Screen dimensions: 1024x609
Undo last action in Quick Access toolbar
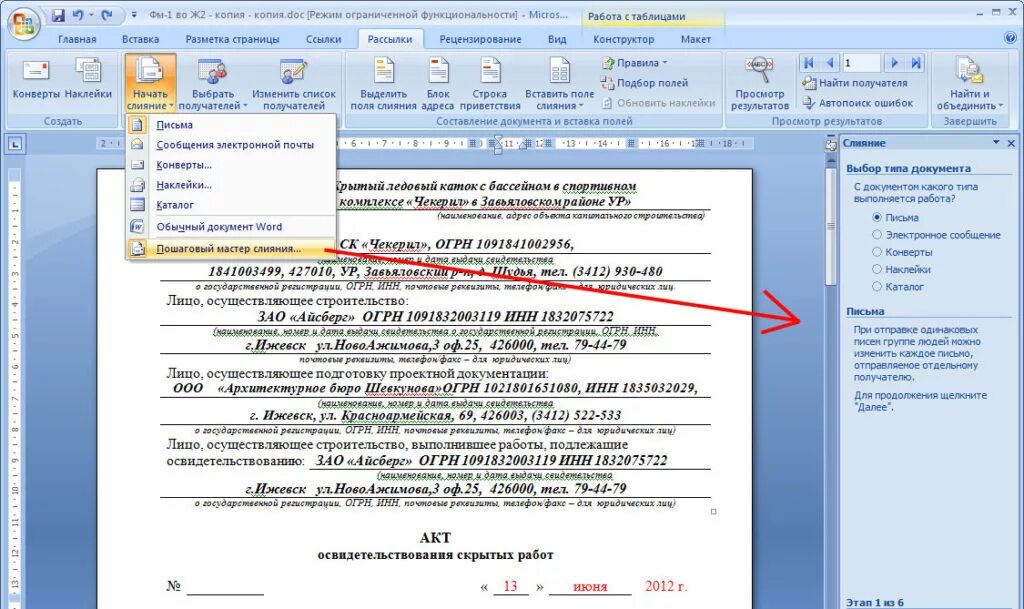tap(78, 14)
